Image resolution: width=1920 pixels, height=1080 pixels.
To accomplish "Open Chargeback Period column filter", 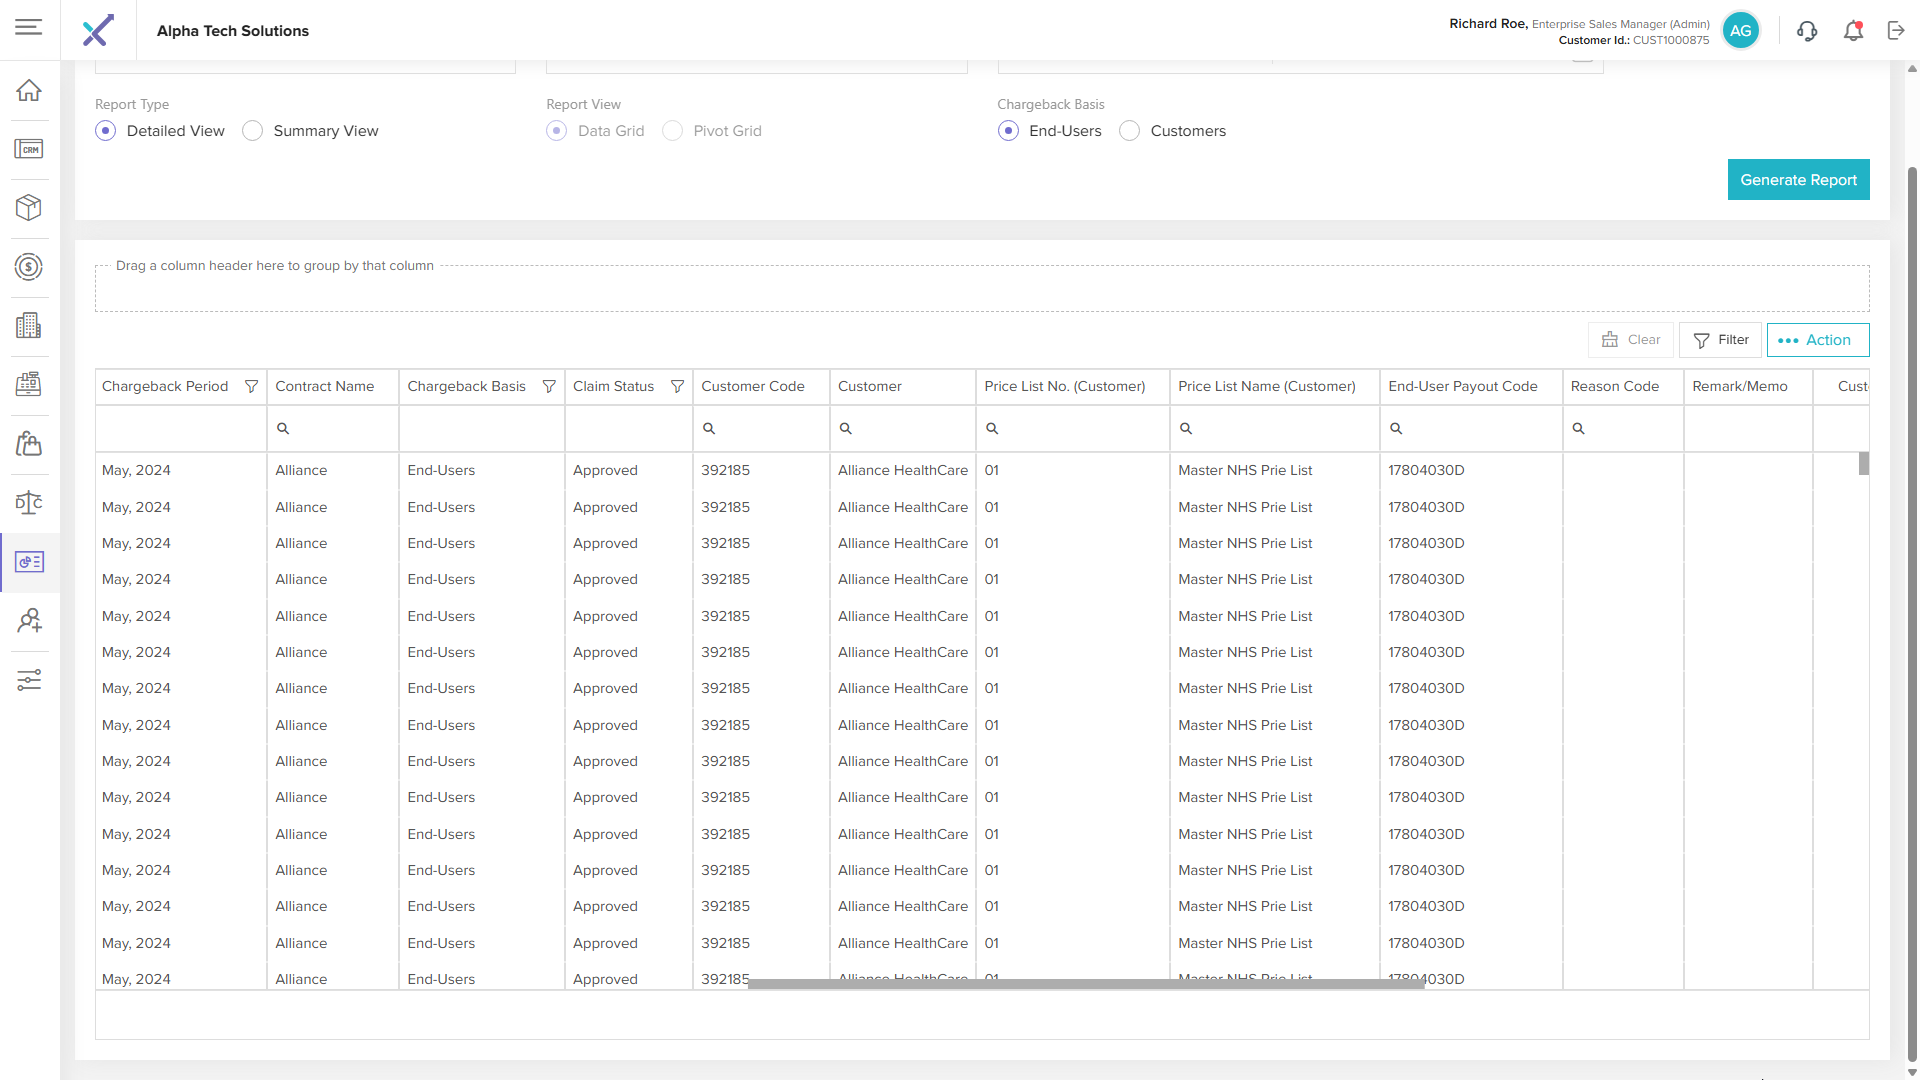I will (x=251, y=387).
